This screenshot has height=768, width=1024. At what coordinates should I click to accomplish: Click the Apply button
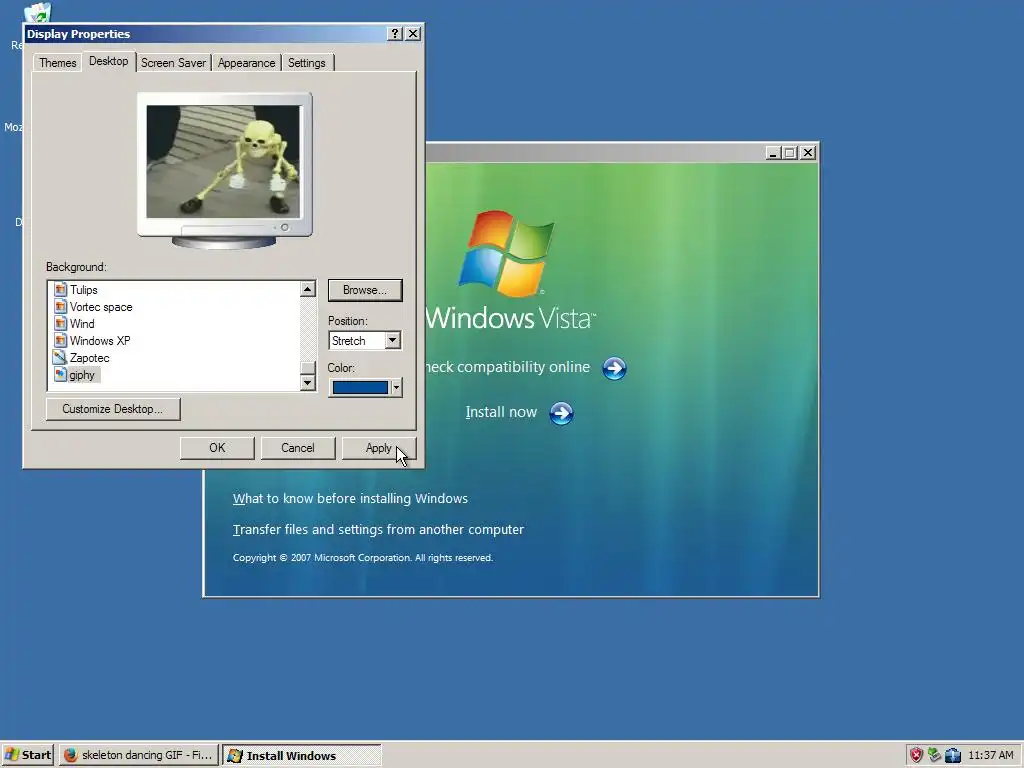[378, 448]
